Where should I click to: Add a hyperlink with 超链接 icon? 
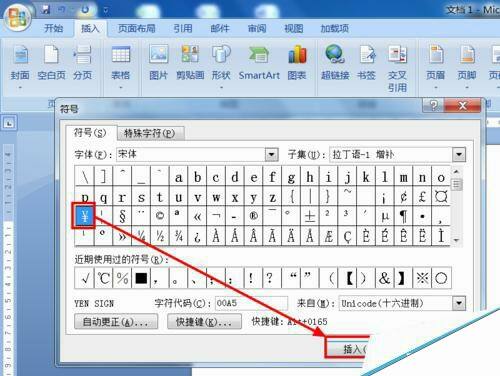click(x=335, y=63)
